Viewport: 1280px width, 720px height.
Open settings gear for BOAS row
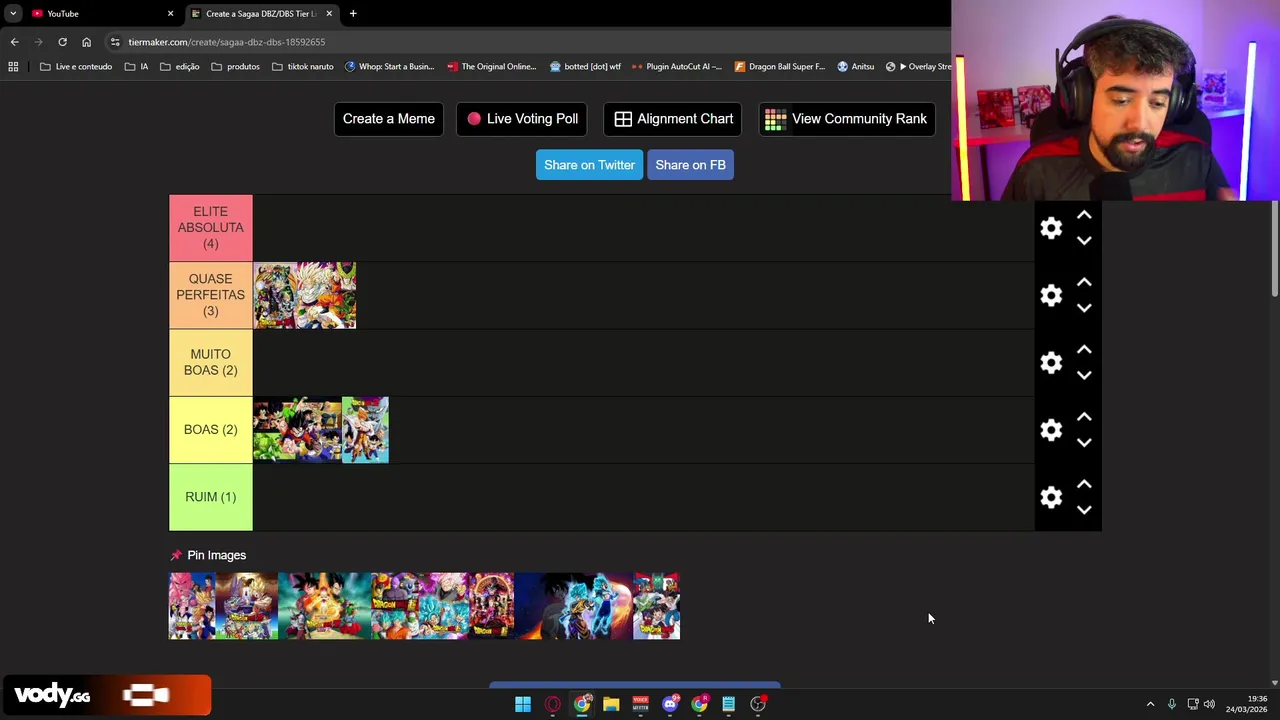1051,430
